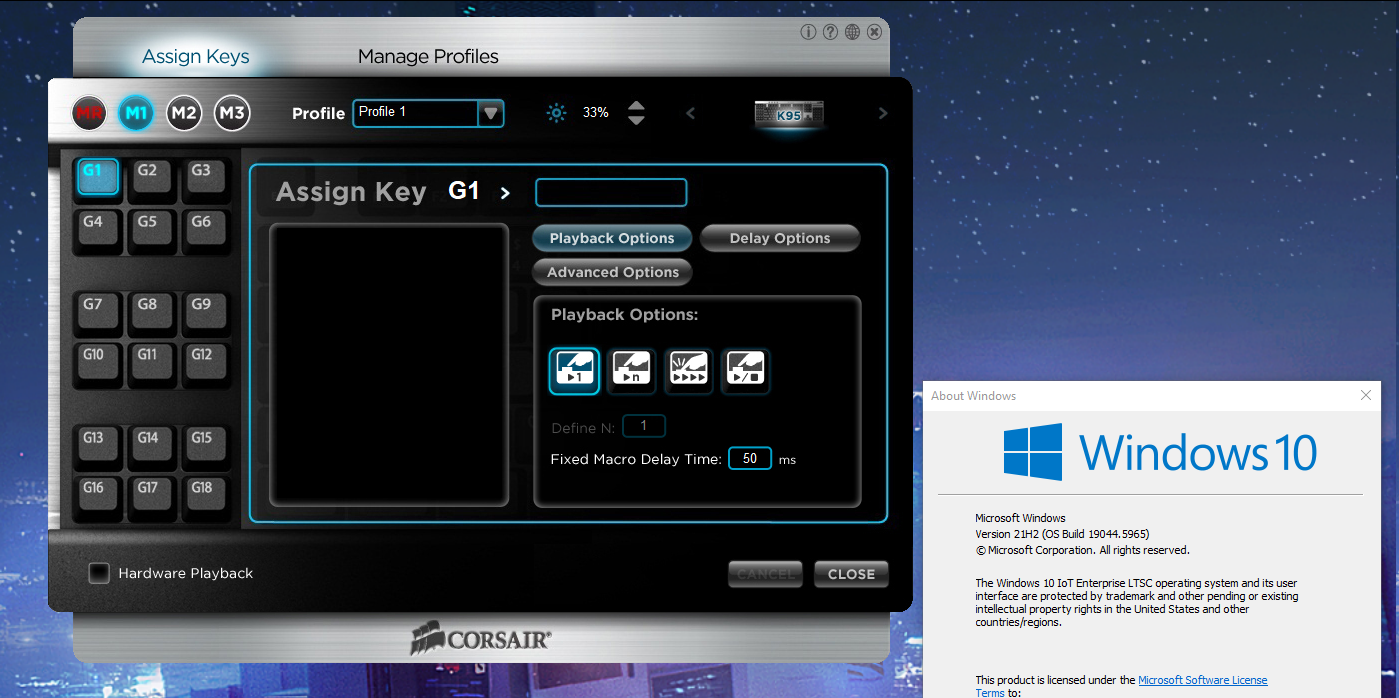1399x698 pixels.
Task: Open help with the question mark icon
Action: [830, 32]
